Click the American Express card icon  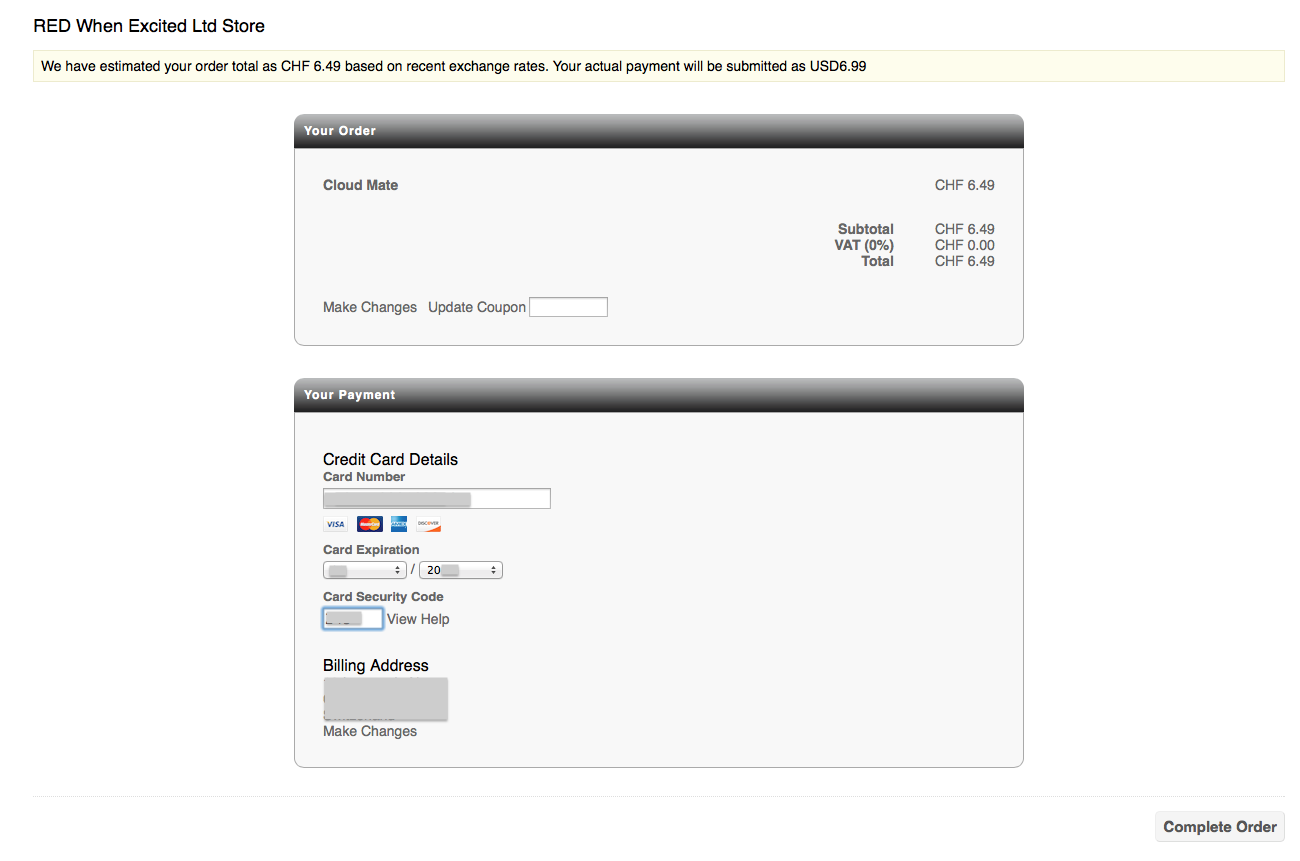399,524
